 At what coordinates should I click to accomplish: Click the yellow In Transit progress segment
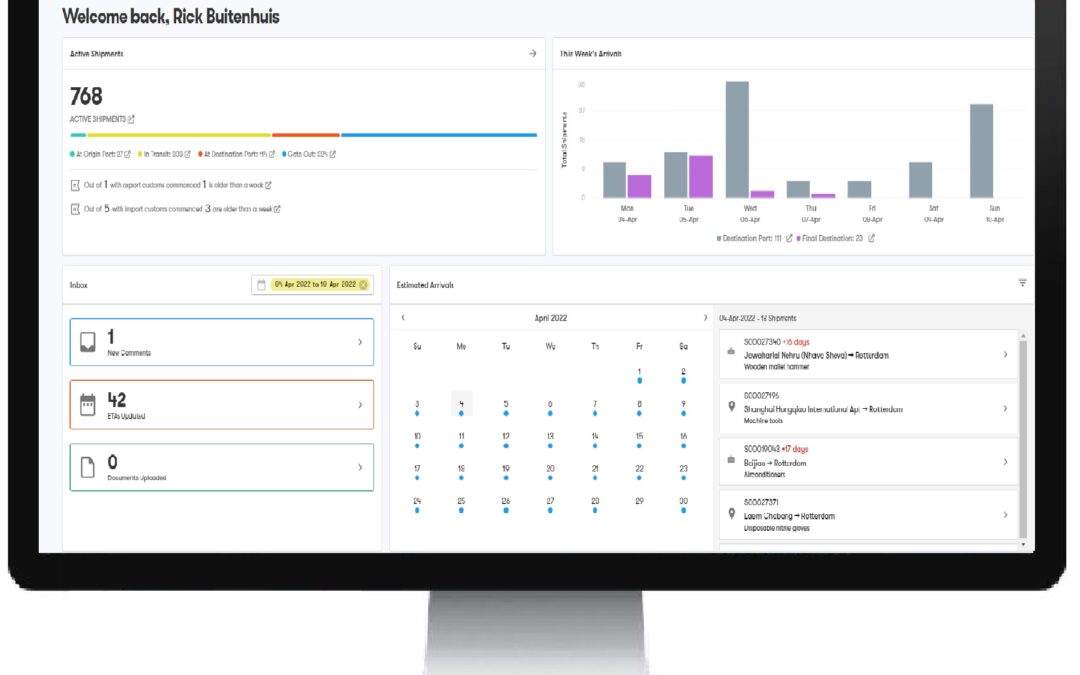(x=179, y=135)
